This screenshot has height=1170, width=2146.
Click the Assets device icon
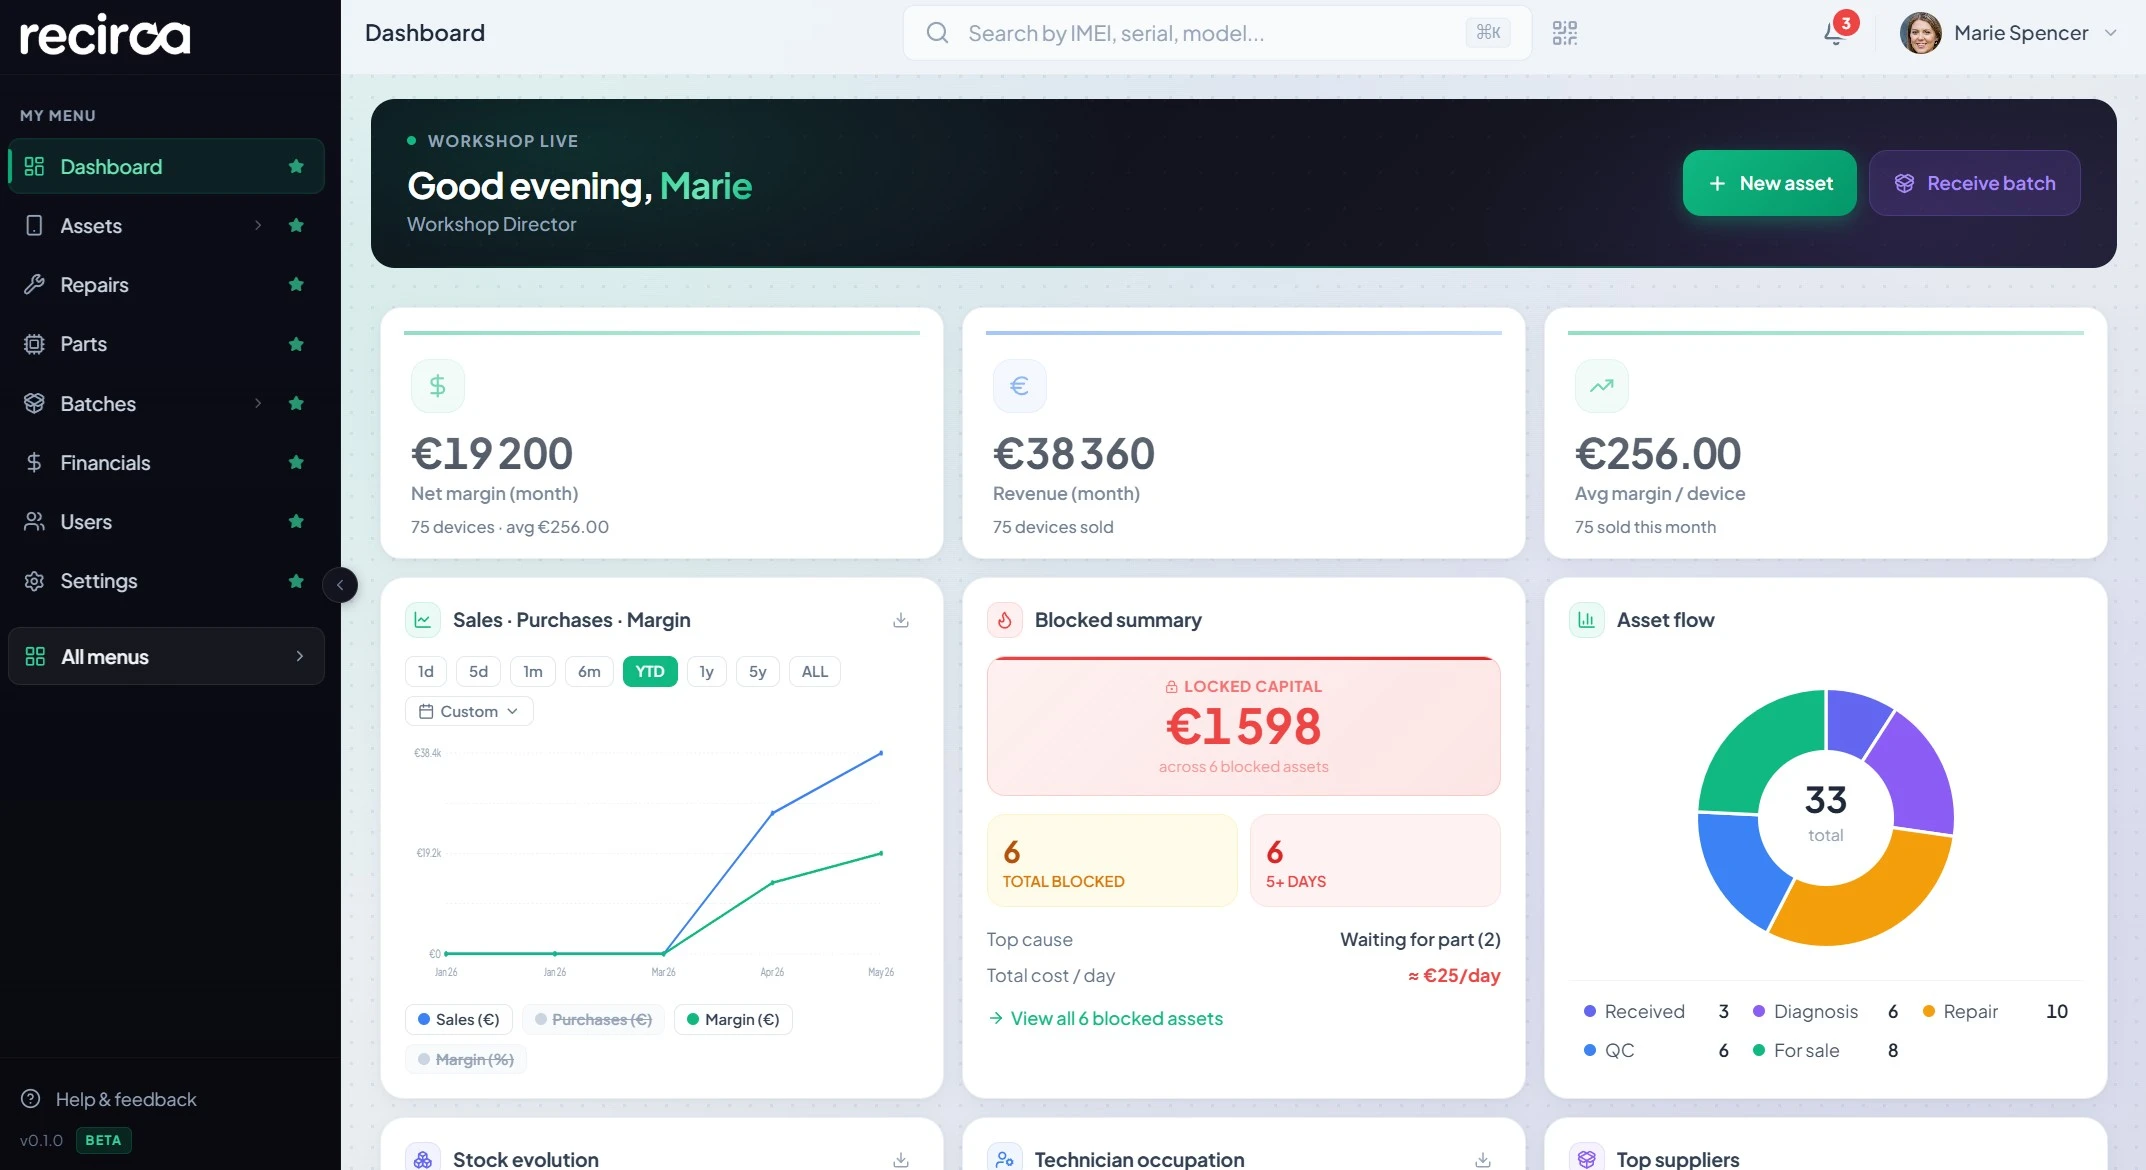(x=34, y=226)
